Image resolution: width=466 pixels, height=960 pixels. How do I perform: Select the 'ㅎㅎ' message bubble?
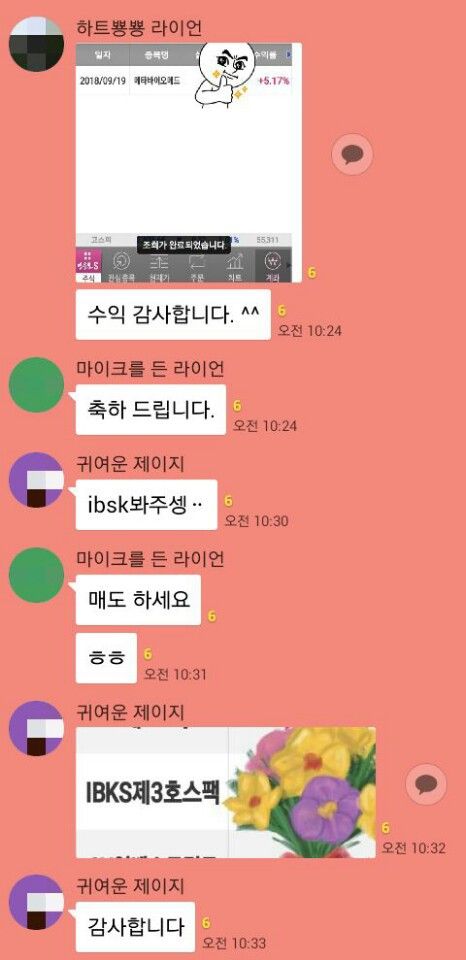106,658
